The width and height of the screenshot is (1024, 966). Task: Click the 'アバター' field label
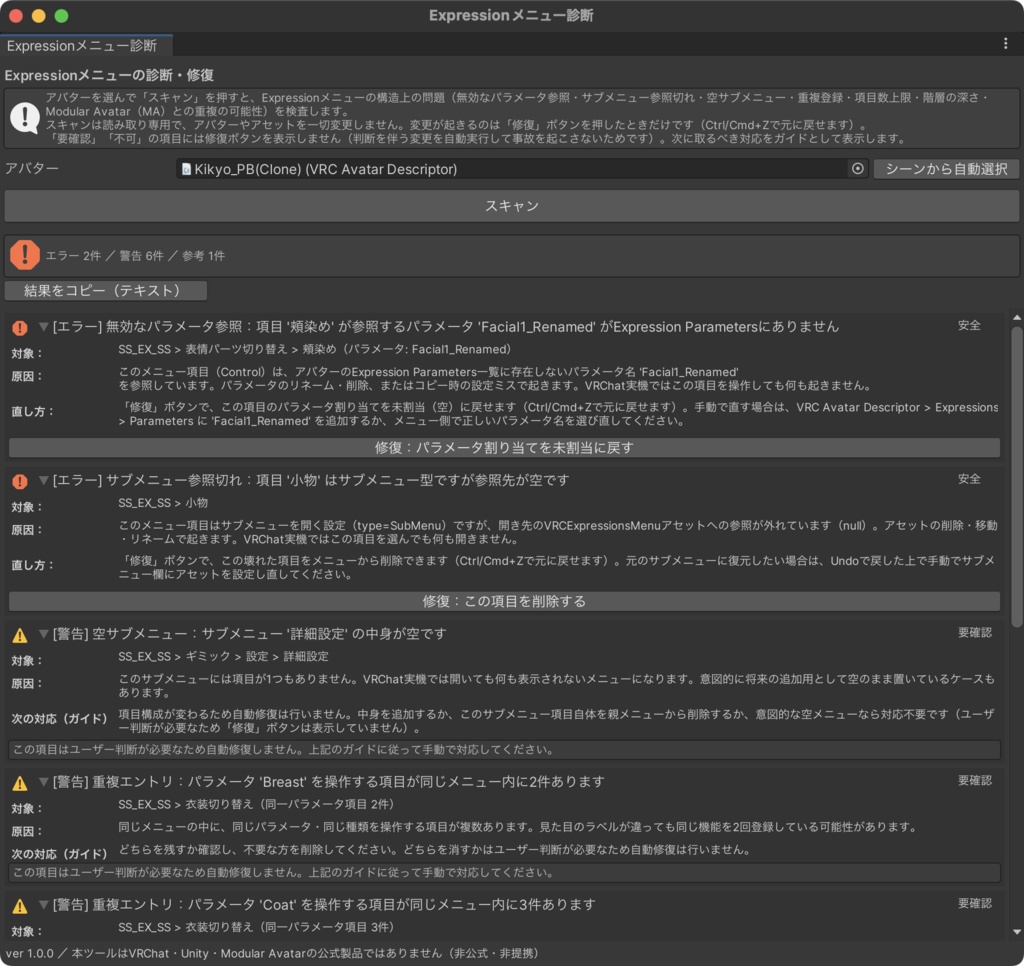click(x=31, y=169)
